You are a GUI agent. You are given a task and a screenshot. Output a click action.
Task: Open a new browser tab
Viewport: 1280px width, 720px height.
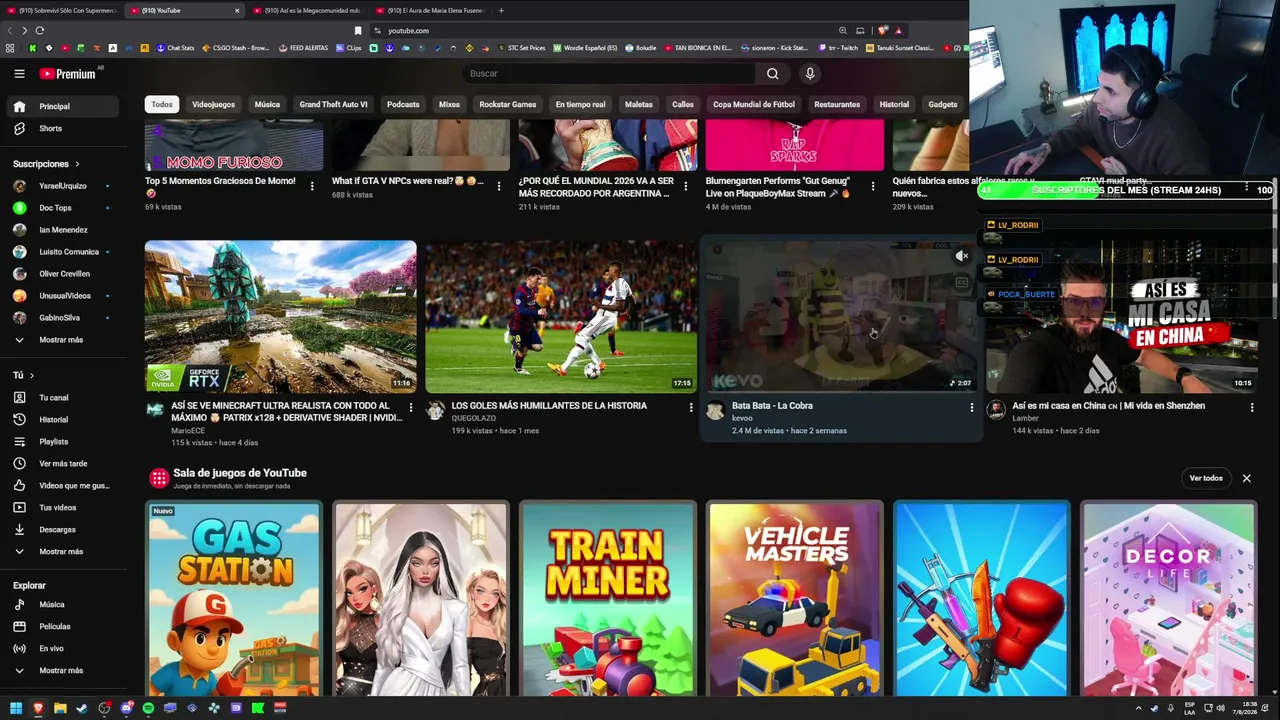point(501,10)
